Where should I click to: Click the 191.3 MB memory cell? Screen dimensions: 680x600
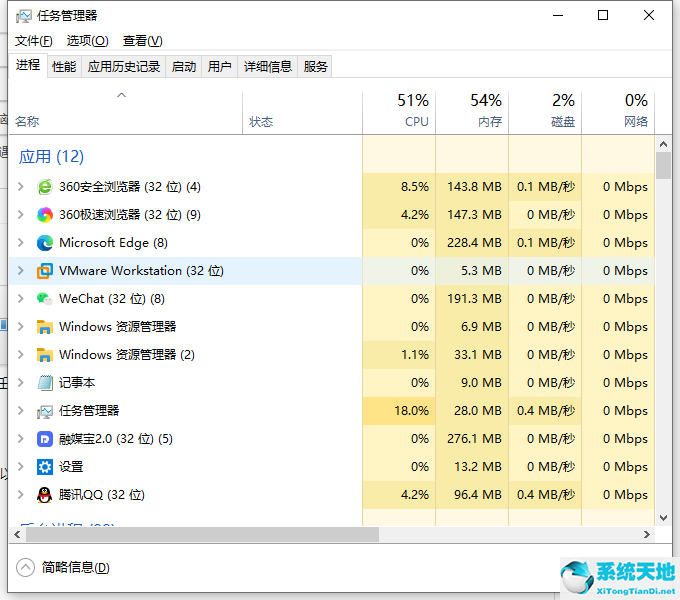pyautogui.click(x=472, y=299)
